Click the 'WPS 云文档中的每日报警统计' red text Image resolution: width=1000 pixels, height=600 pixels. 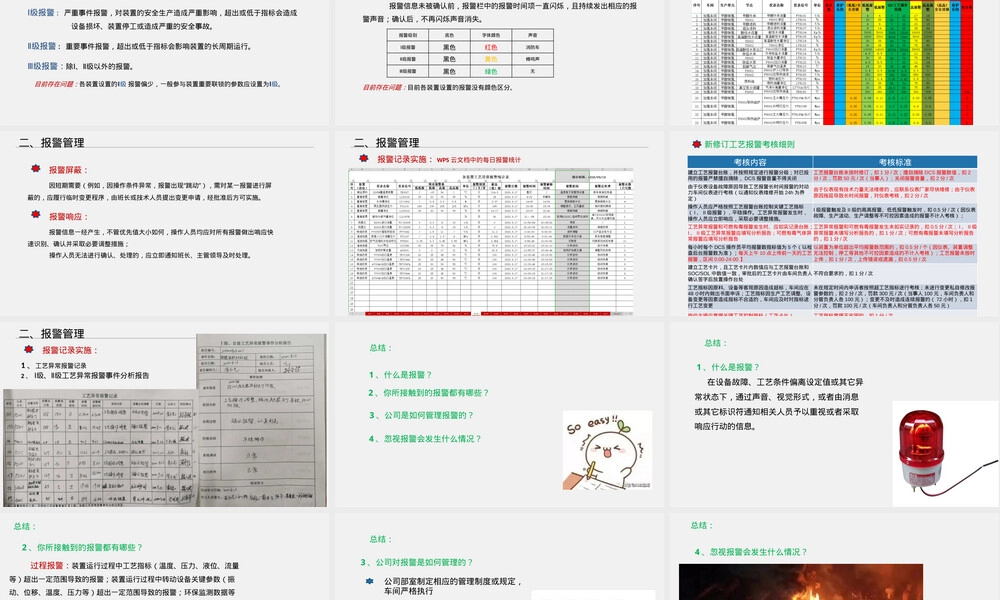pos(479,160)
